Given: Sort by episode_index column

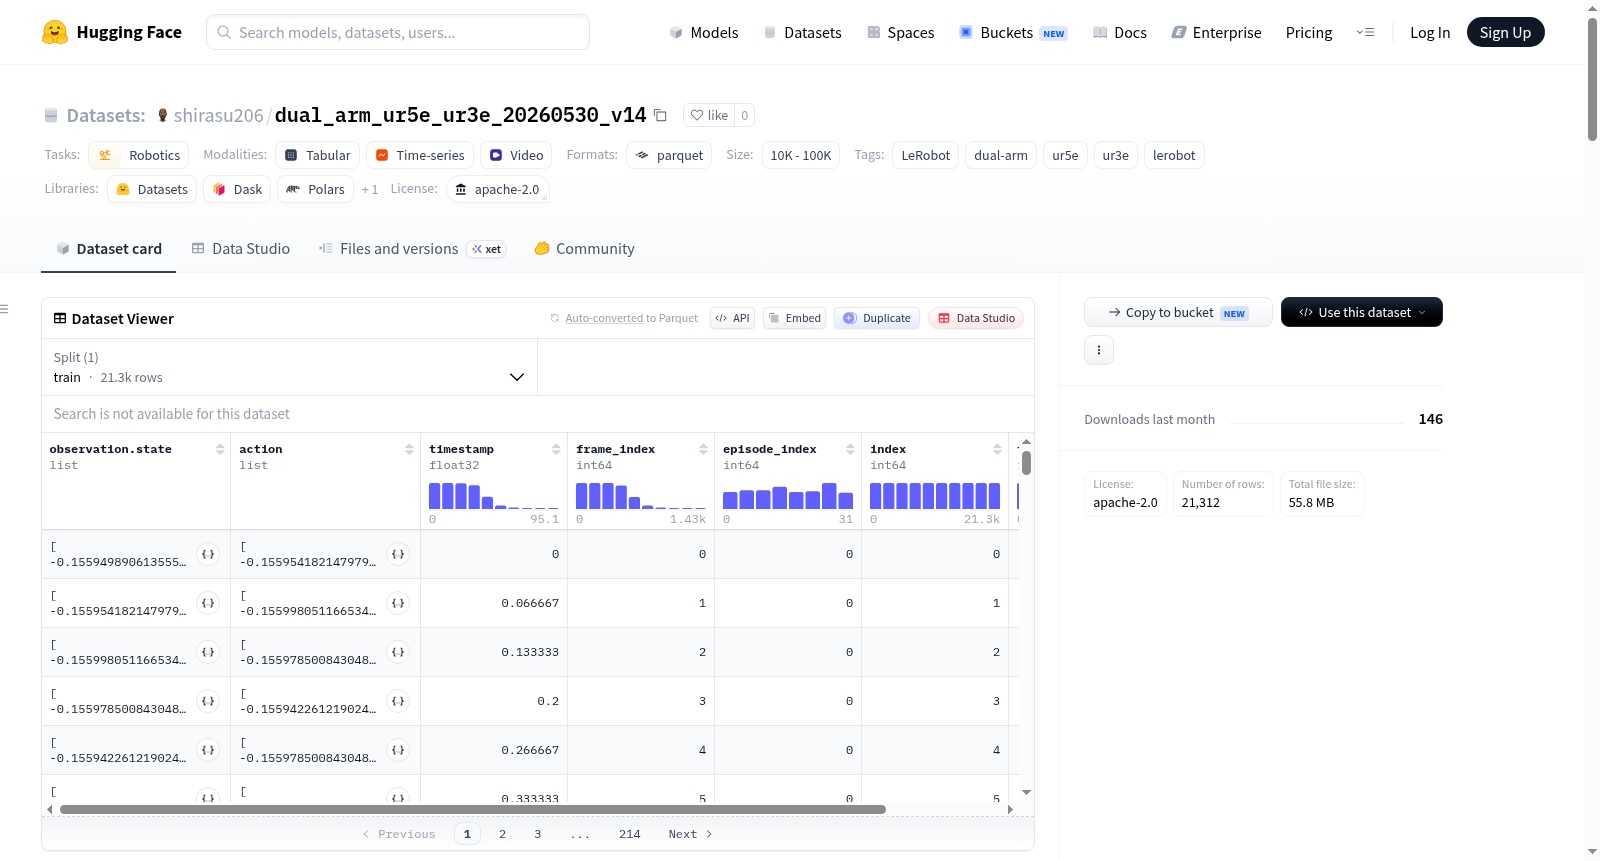Looking at the screenshot, I should 850,450.
